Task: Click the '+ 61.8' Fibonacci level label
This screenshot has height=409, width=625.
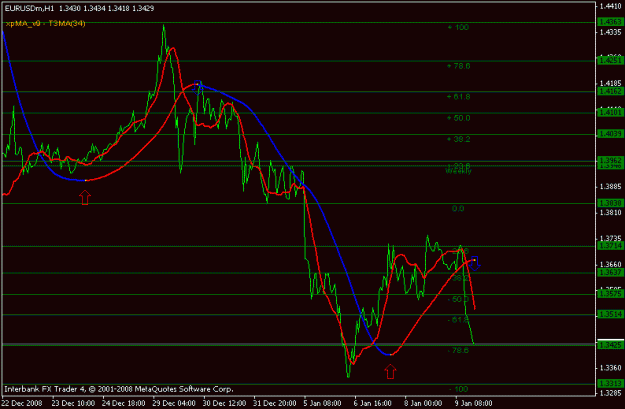Action: [x=458, y=97]
